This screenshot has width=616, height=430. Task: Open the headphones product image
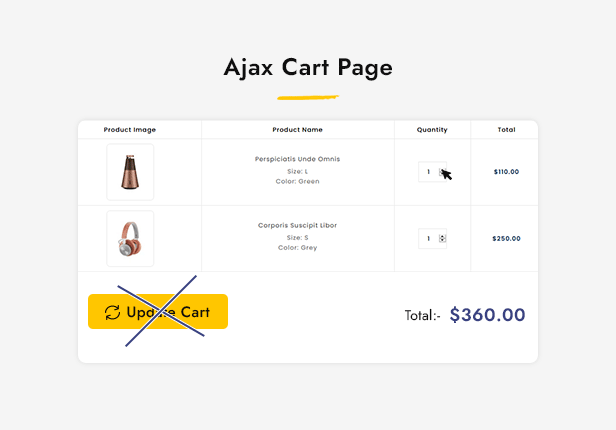pyautogui.click(x=130, y=239)
